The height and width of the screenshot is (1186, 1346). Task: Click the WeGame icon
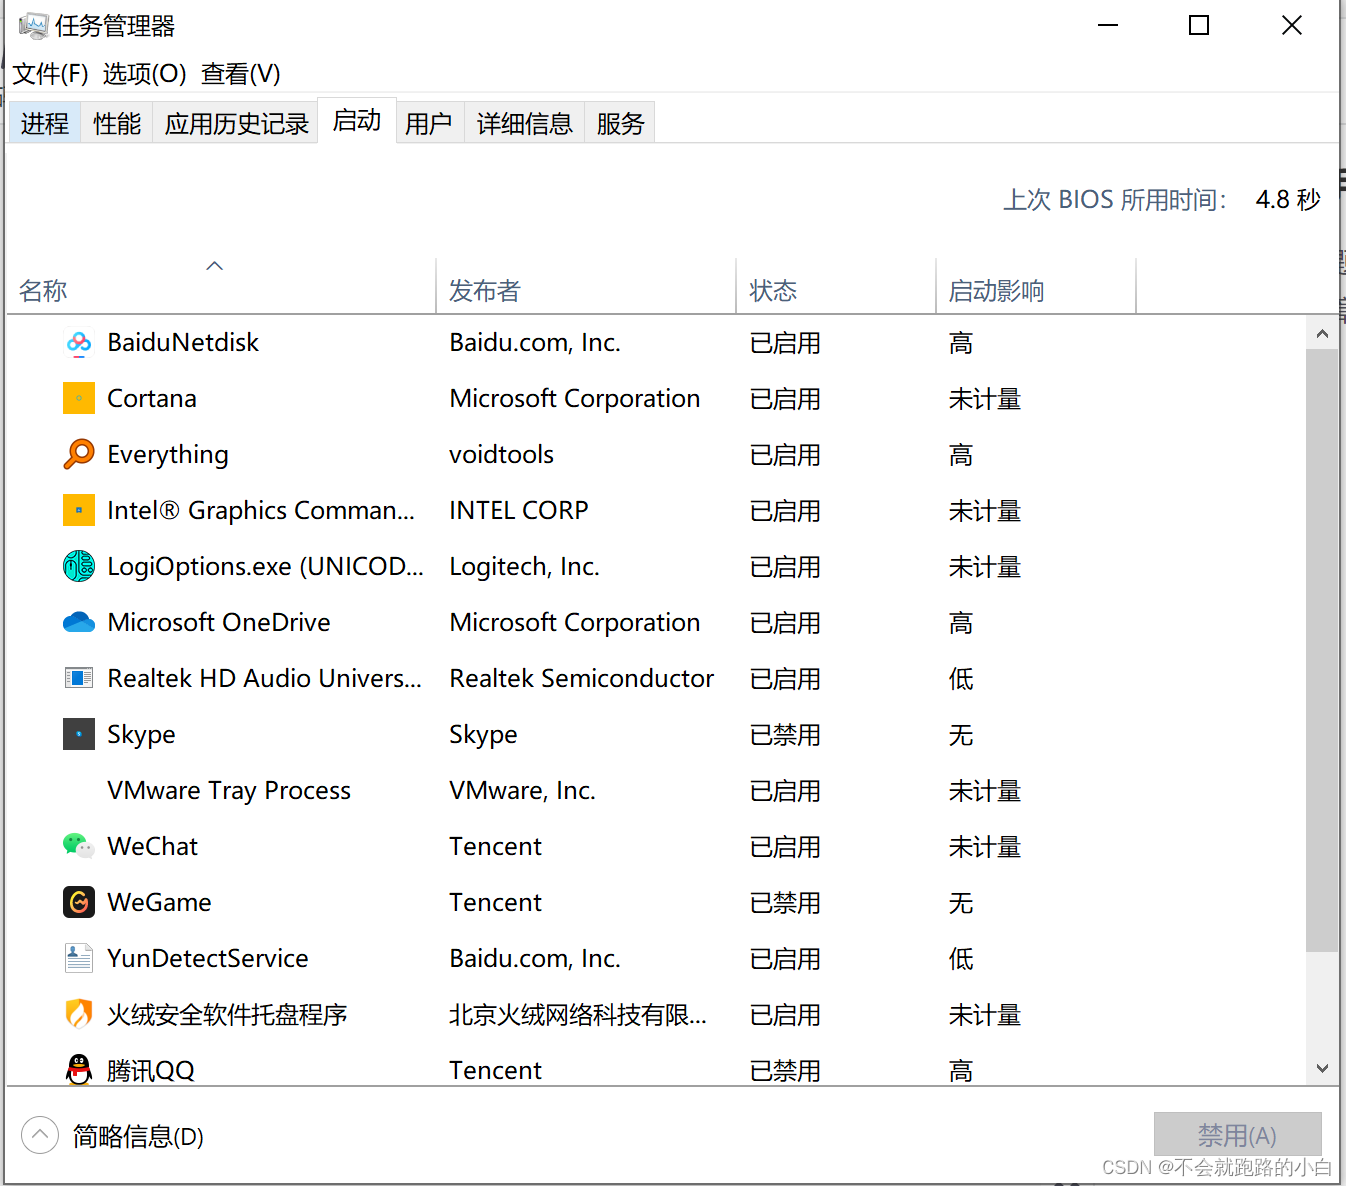(79, 902)
